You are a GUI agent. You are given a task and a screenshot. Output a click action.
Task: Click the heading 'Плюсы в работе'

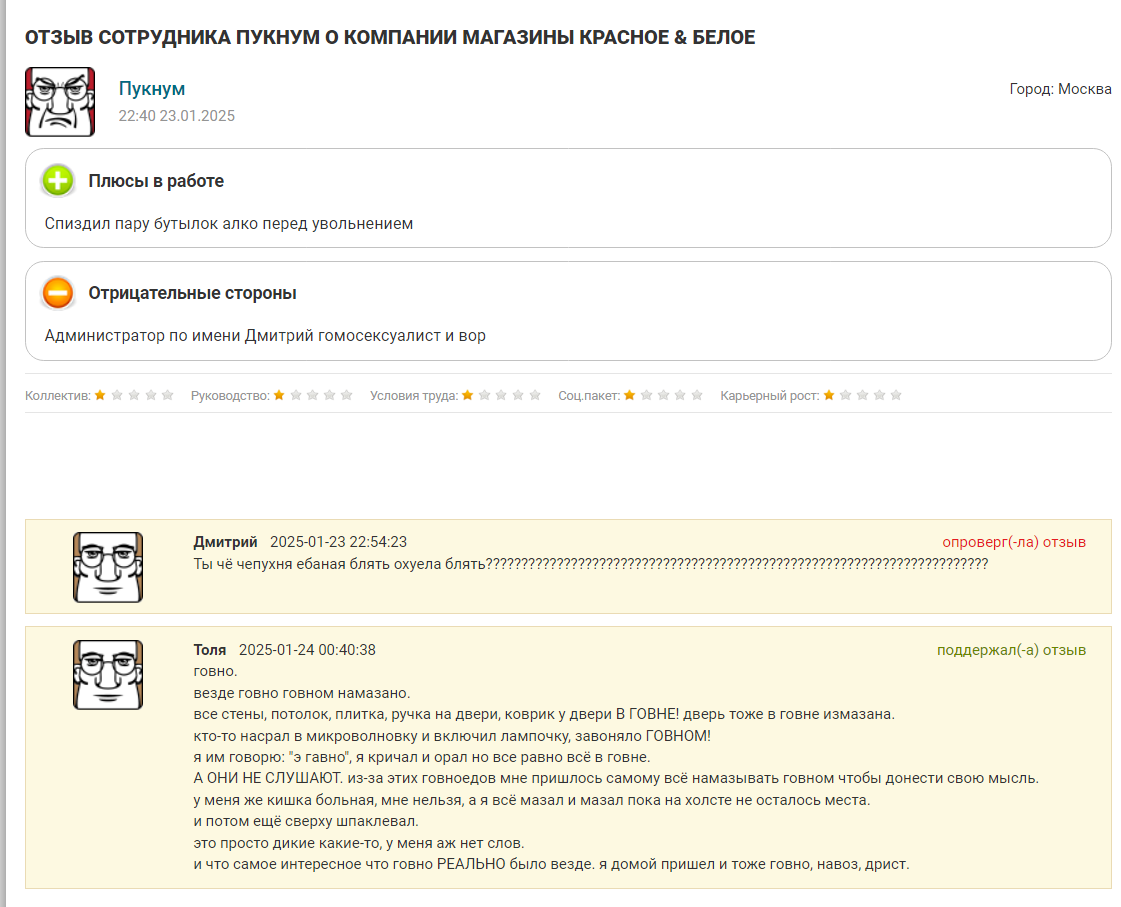[x=156, y=181]
